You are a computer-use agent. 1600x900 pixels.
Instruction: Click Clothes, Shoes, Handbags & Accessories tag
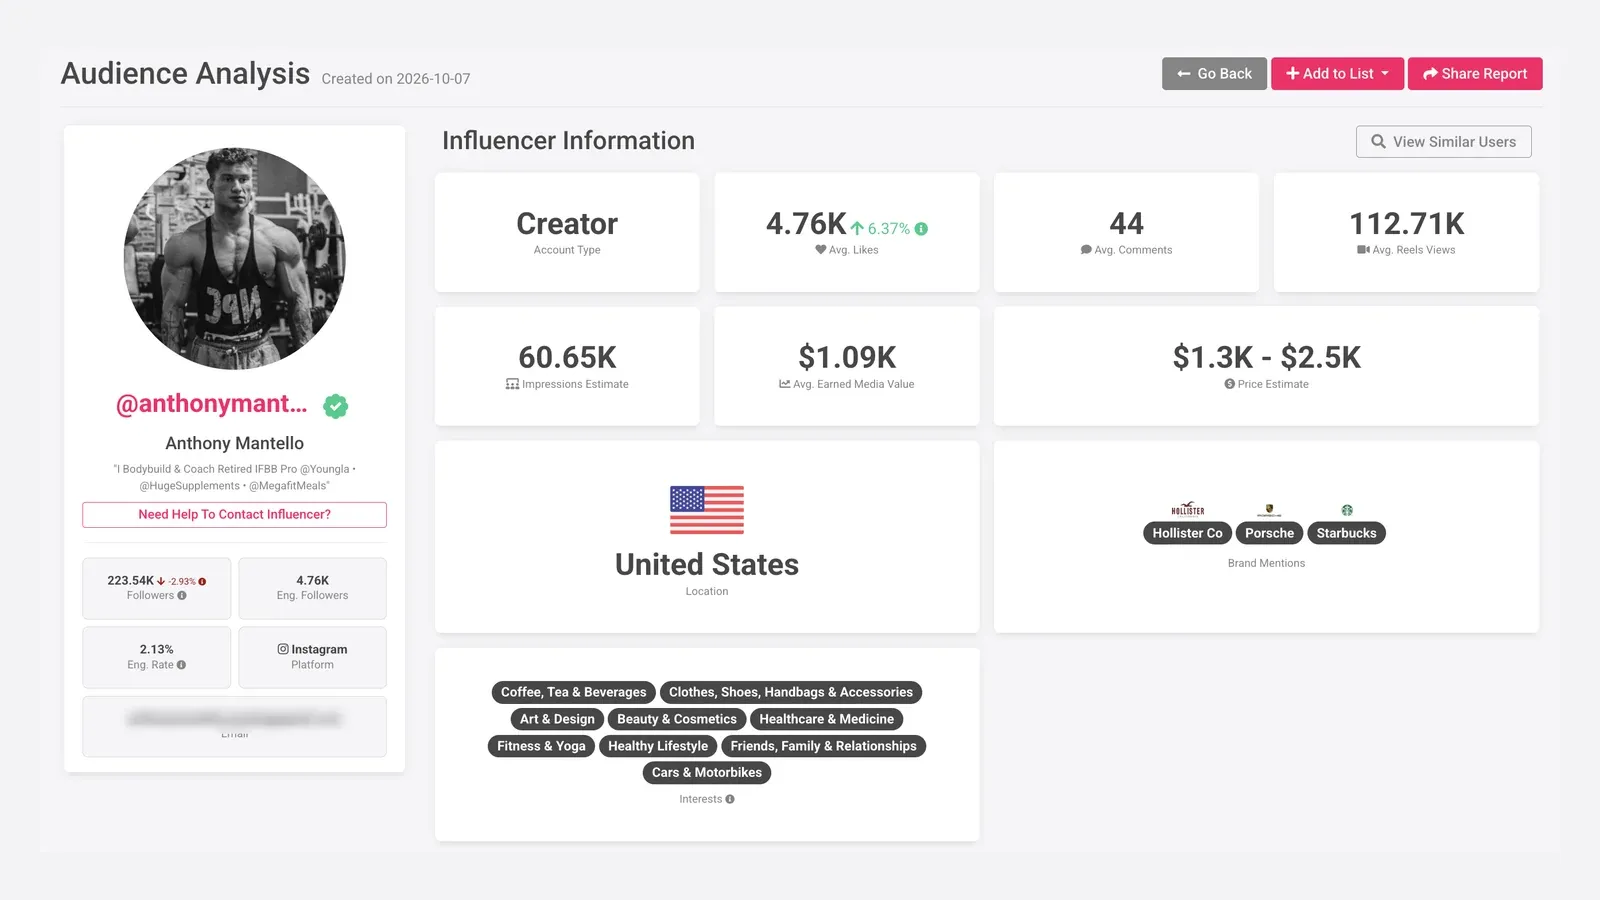[x=790, y=692]
